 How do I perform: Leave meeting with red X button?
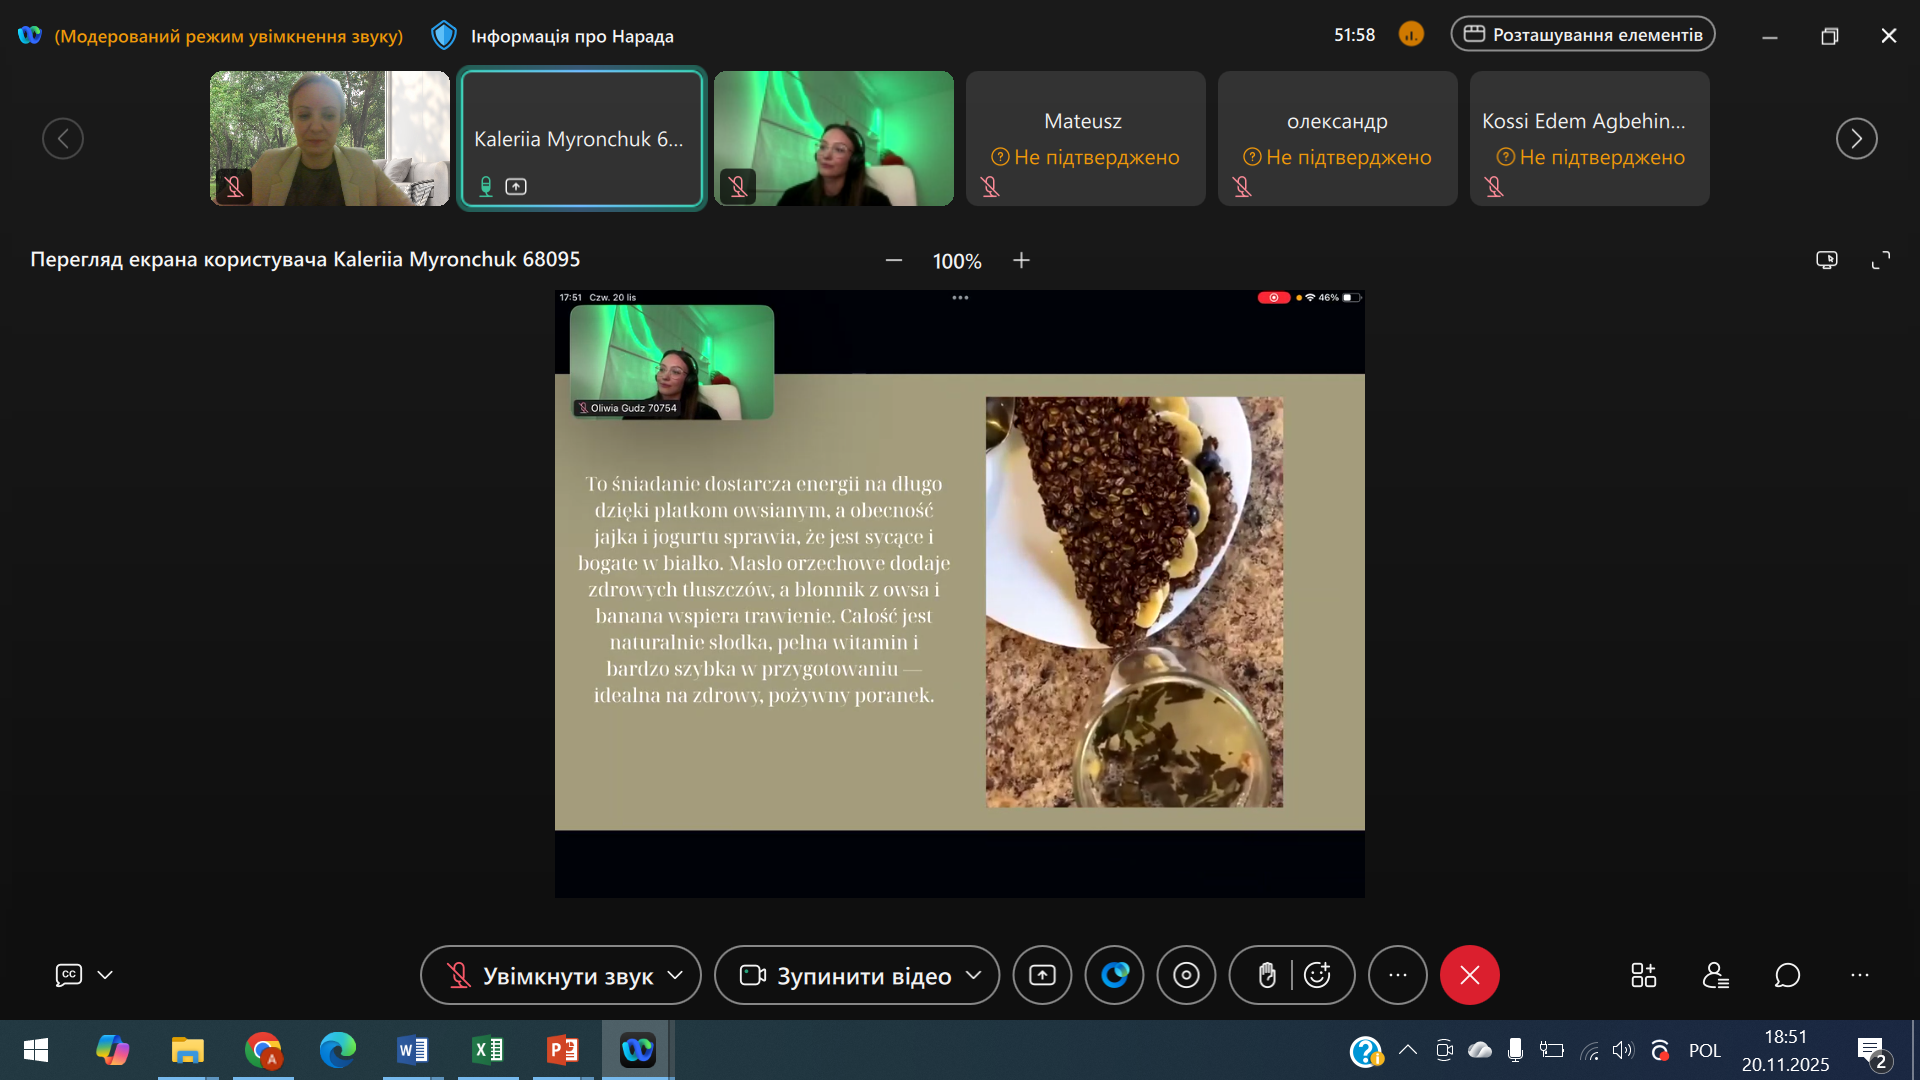tap(1469, 975)
